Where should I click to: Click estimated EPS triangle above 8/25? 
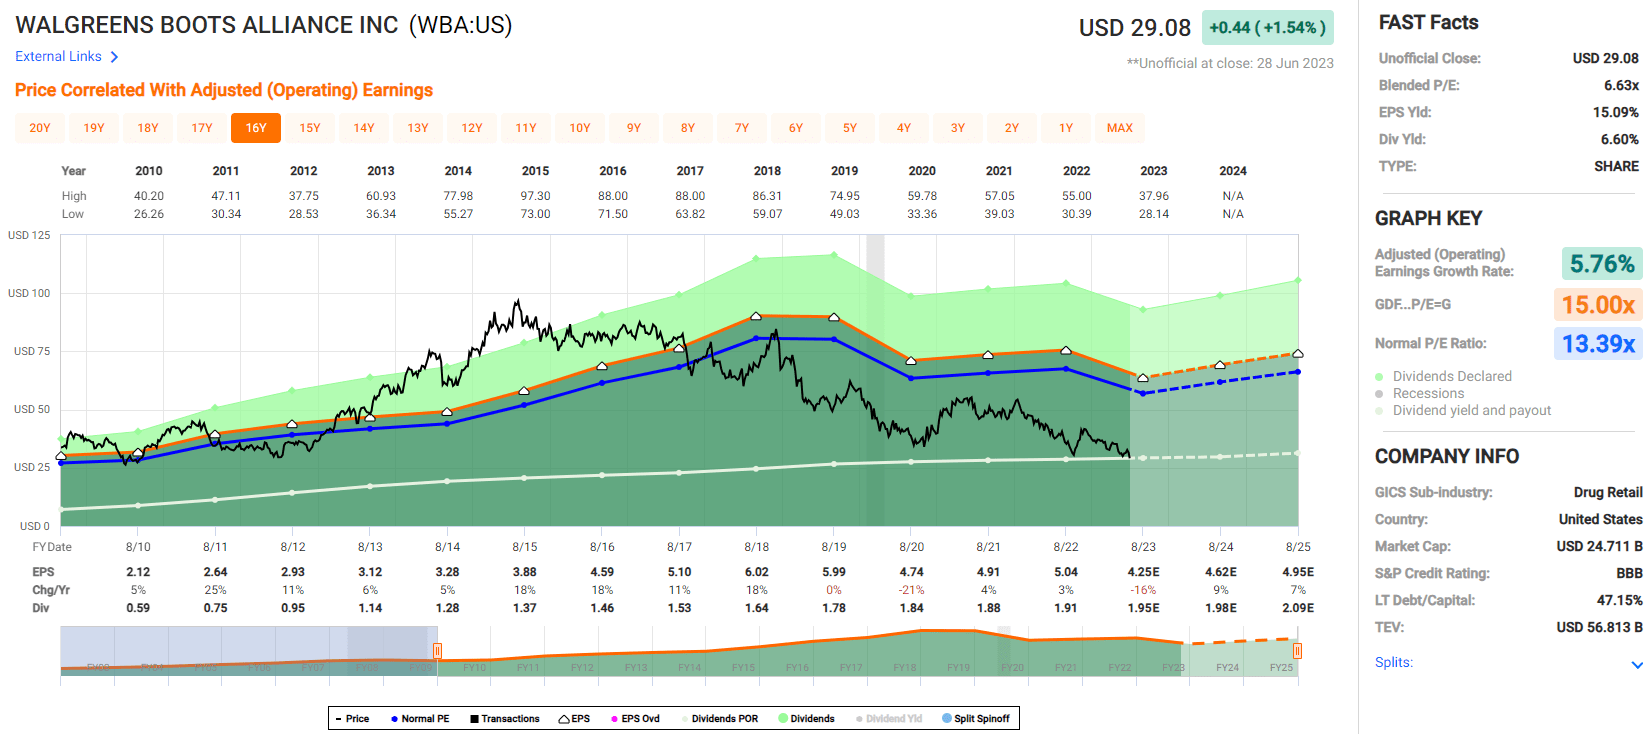[x=1298, y=354]
